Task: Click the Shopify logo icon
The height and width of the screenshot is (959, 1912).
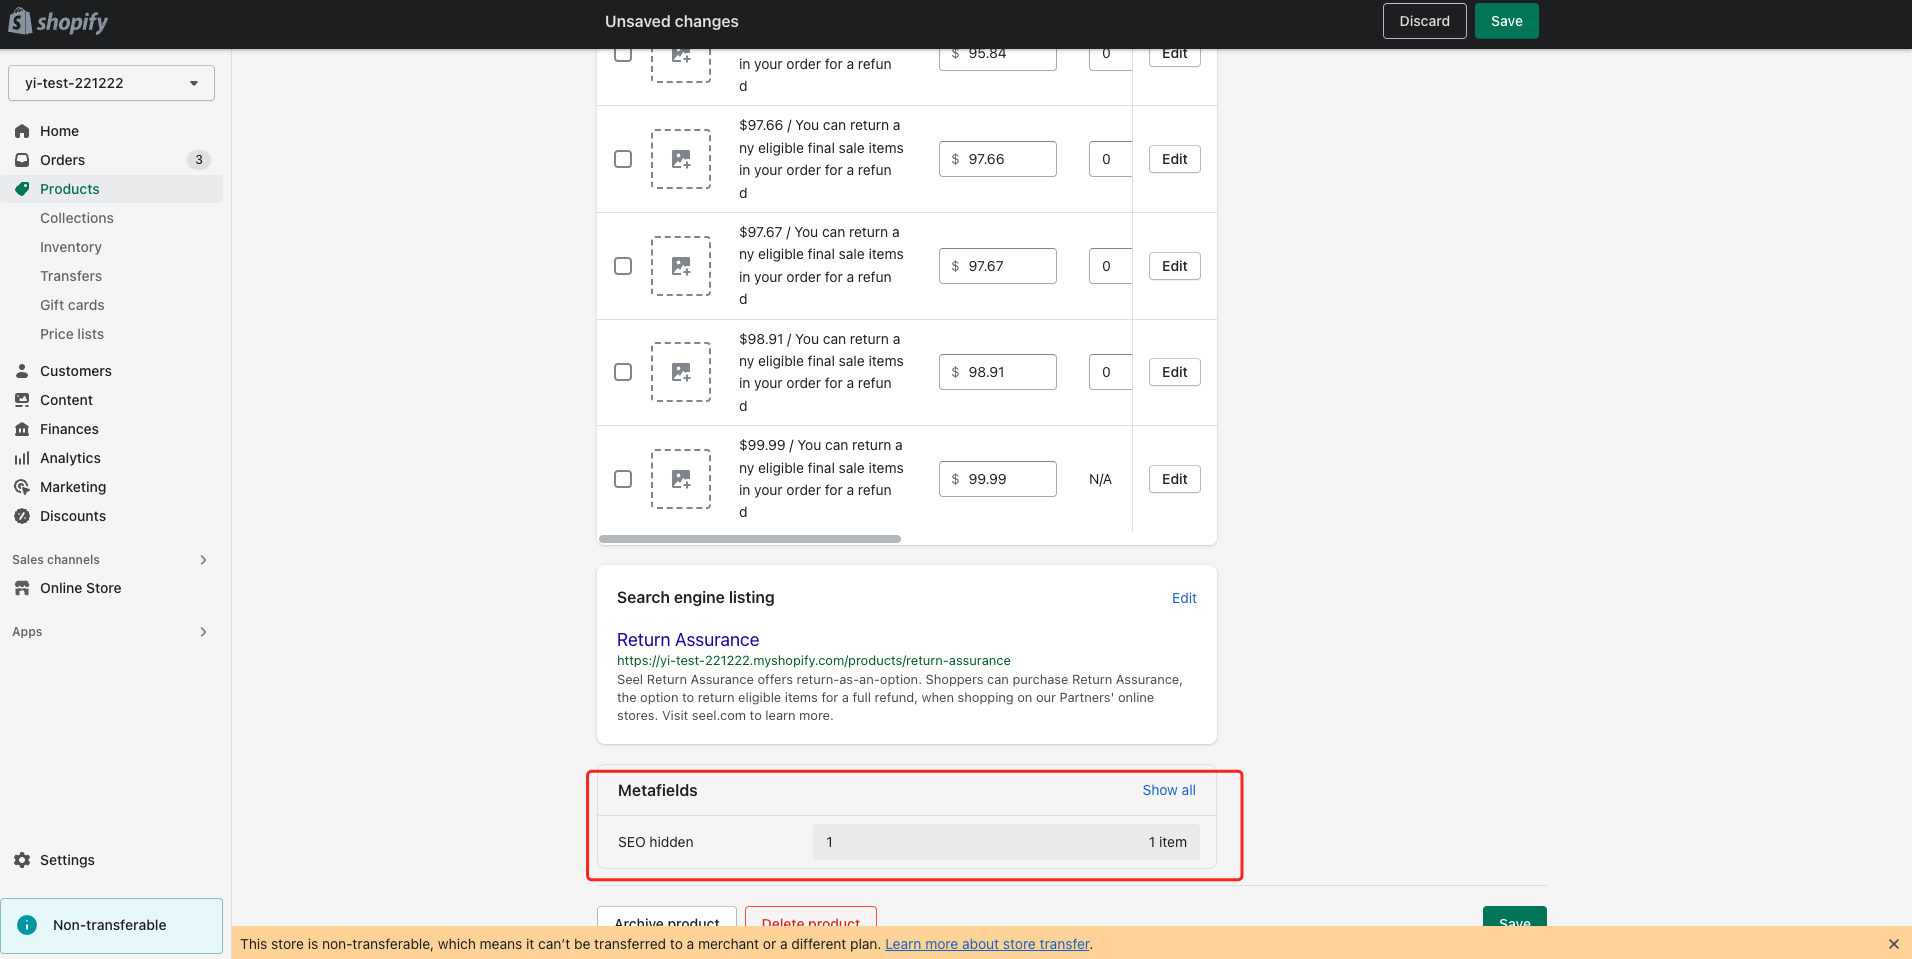Action: [x=20, y=22]
